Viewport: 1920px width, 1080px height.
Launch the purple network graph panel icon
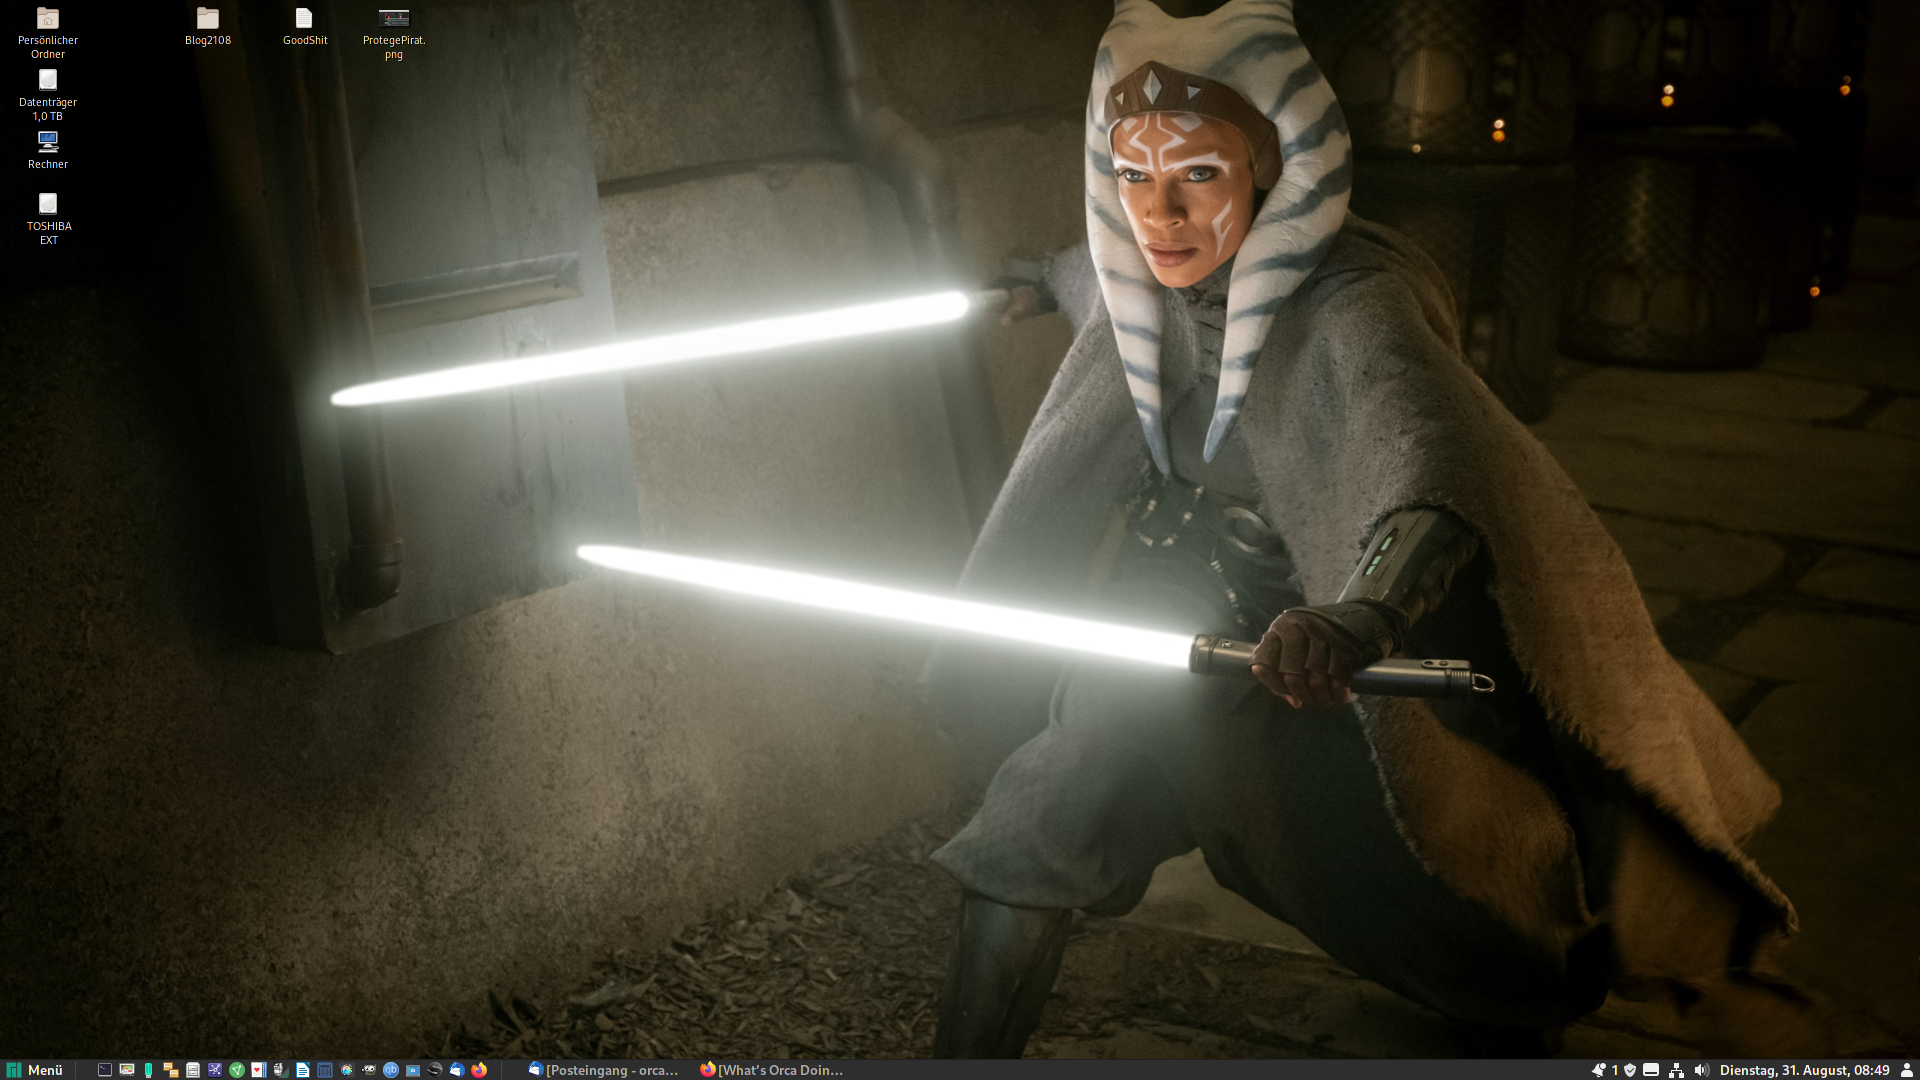pyautogui.click(x=215, y=1070)
